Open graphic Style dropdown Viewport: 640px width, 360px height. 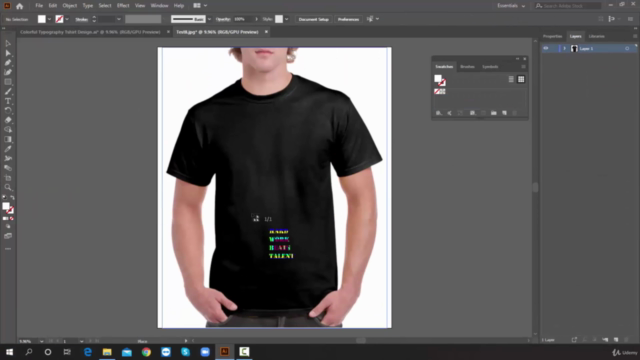[287, 19]
